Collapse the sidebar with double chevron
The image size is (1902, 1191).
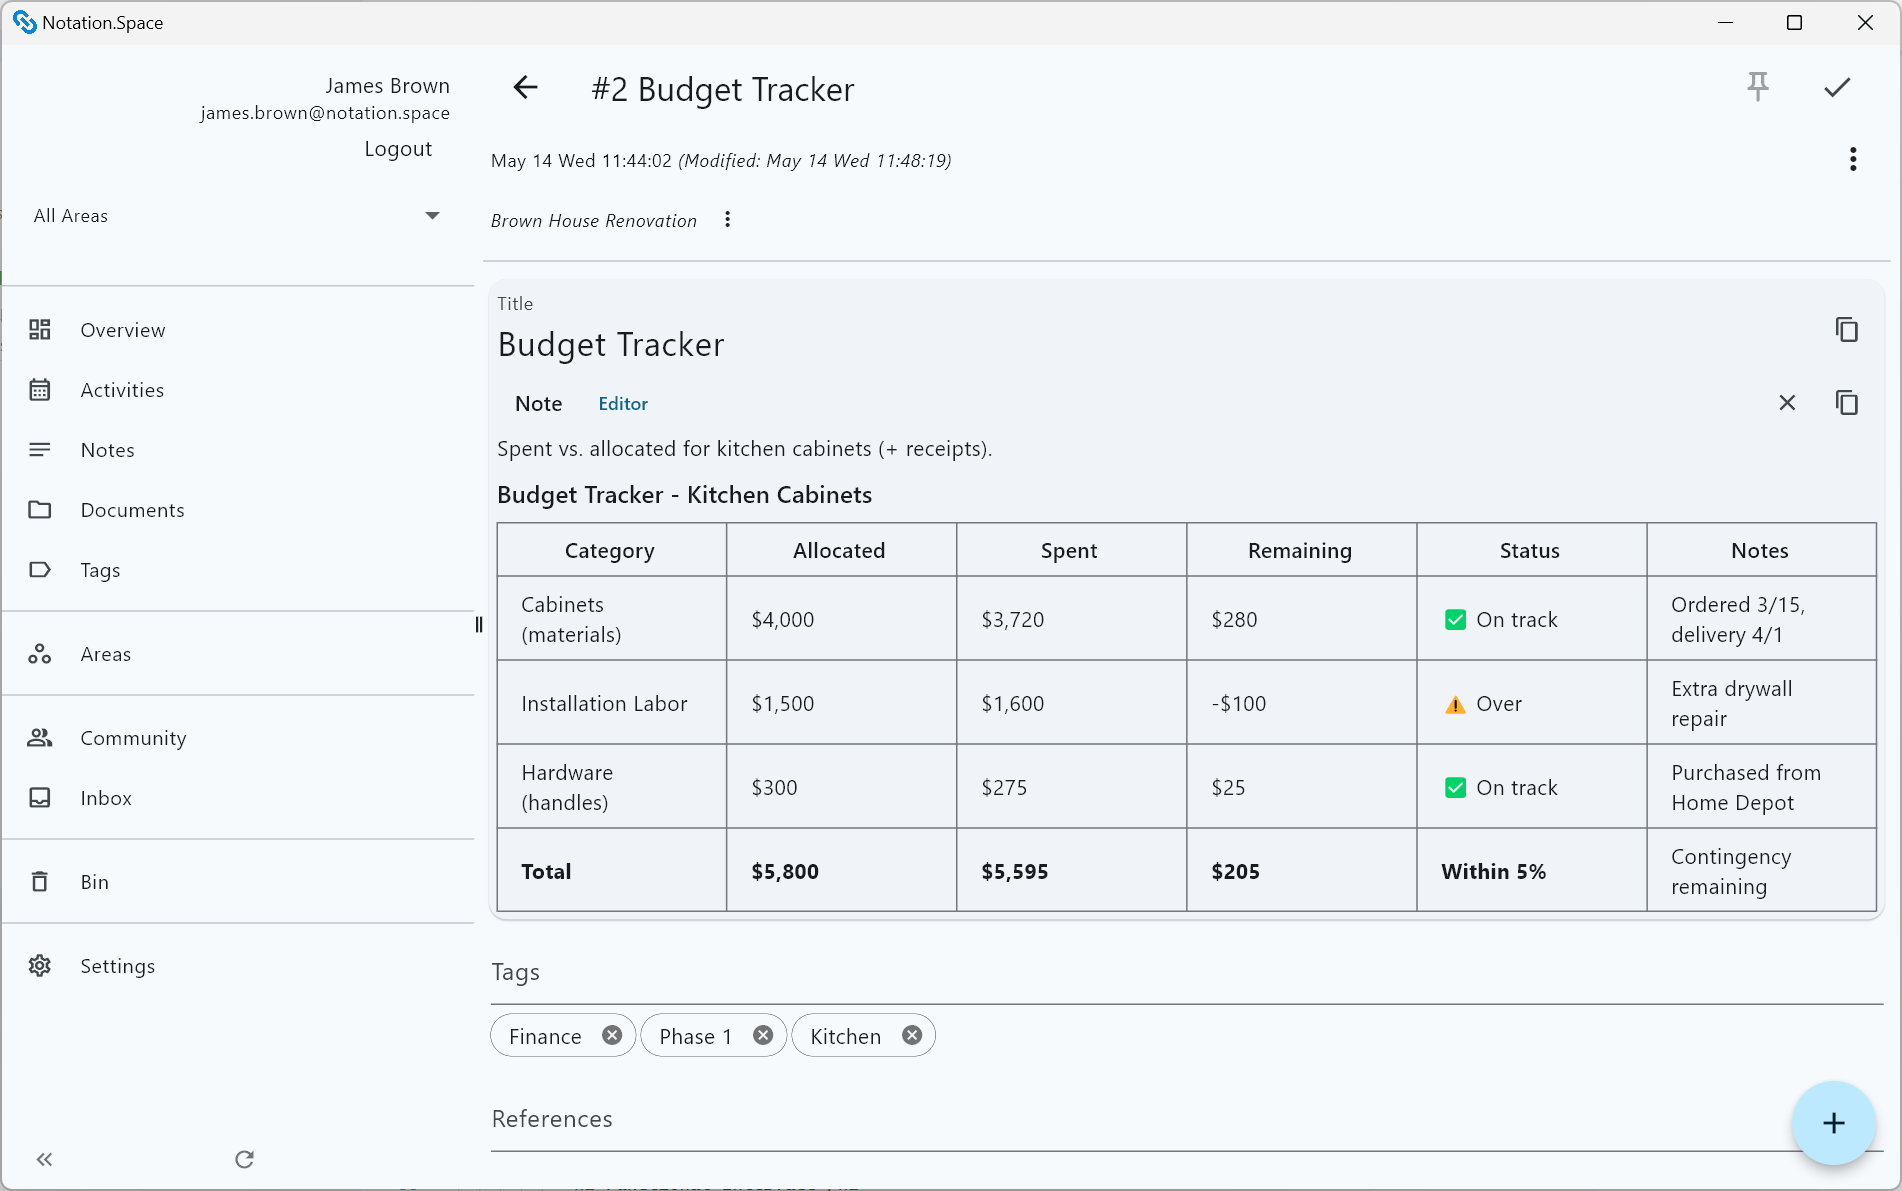click(44, 1160)
